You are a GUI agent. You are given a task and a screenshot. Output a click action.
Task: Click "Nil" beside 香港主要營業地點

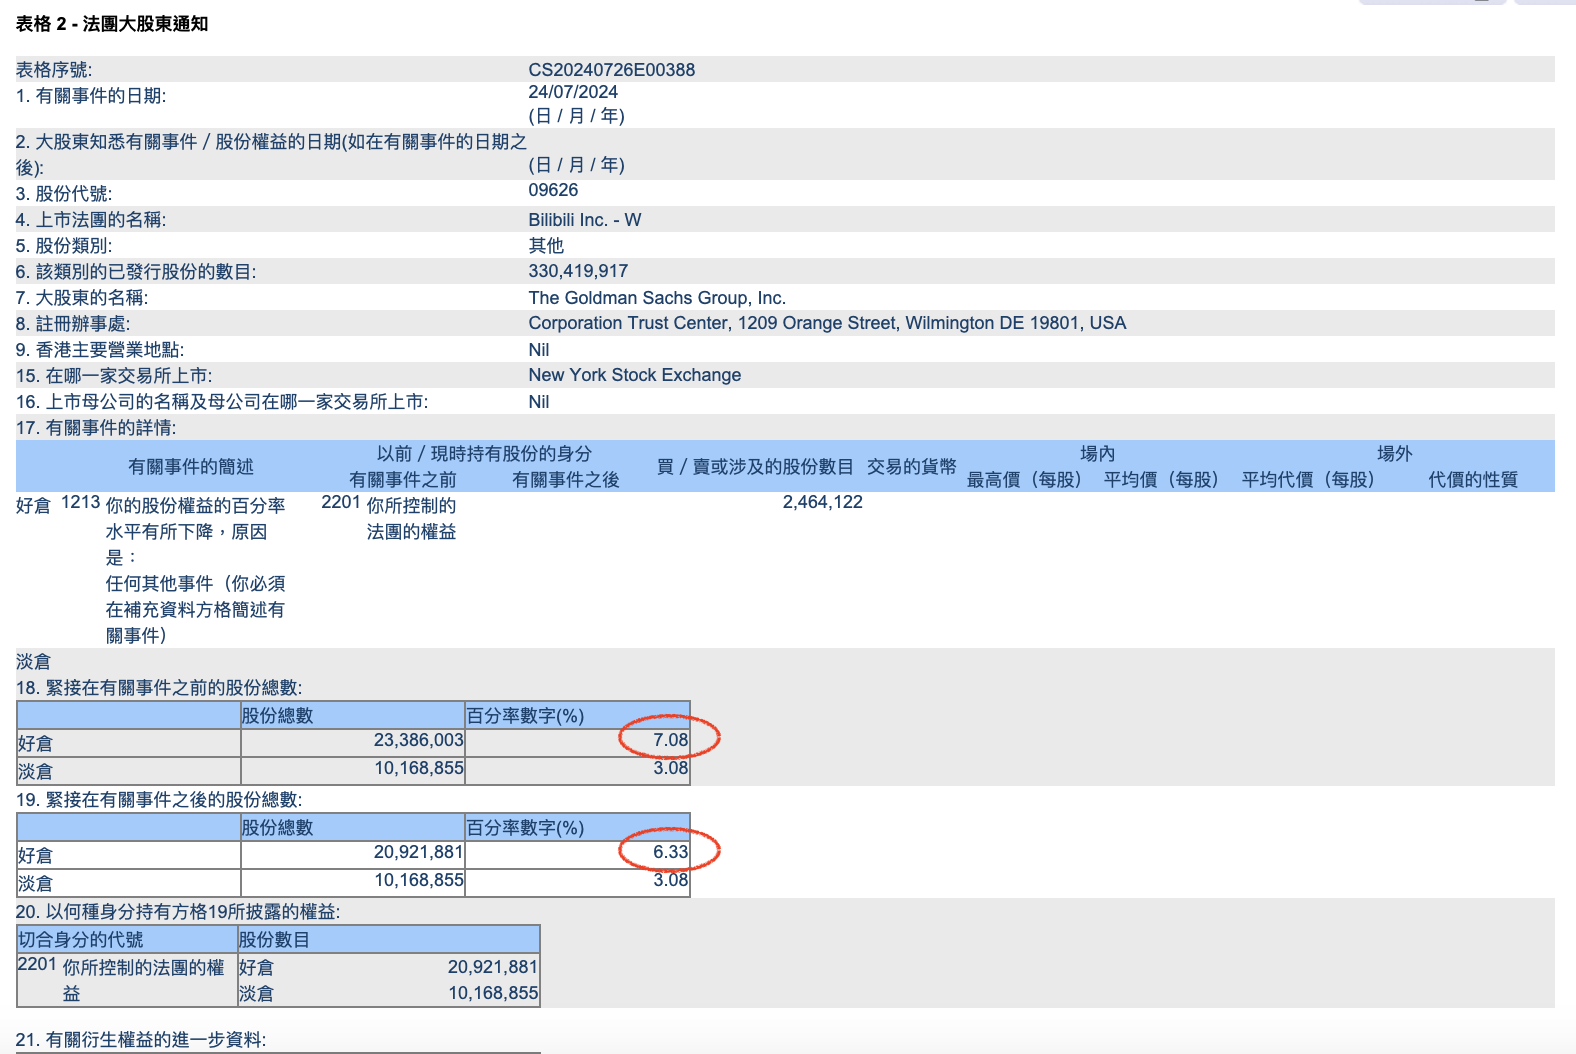point(539,350)
